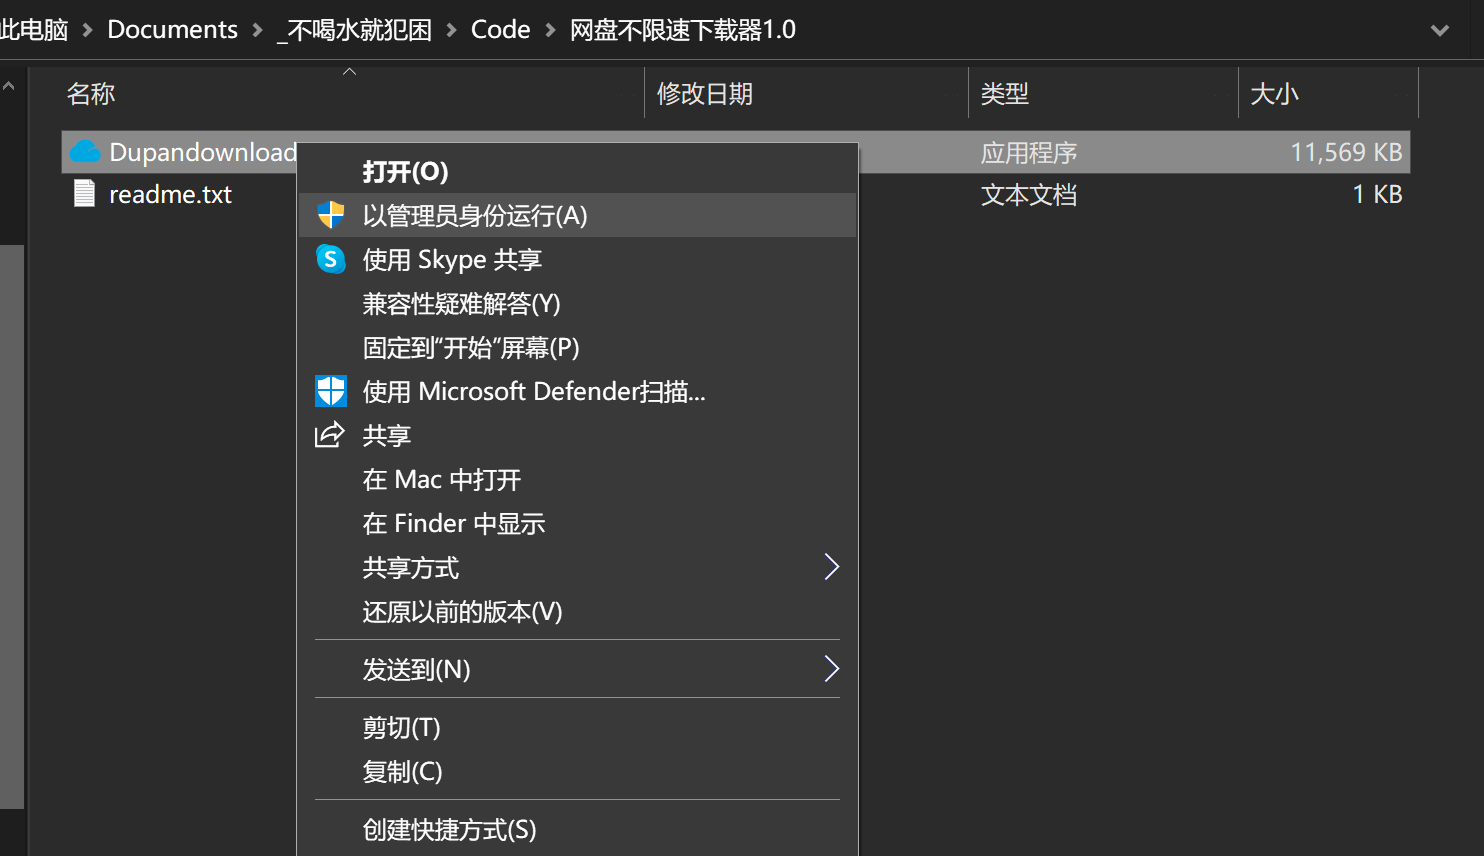Click the Dupandownload cloud app icon
Image resolution: width=1484 pixels, height=856 pixels.
[86, 152]
